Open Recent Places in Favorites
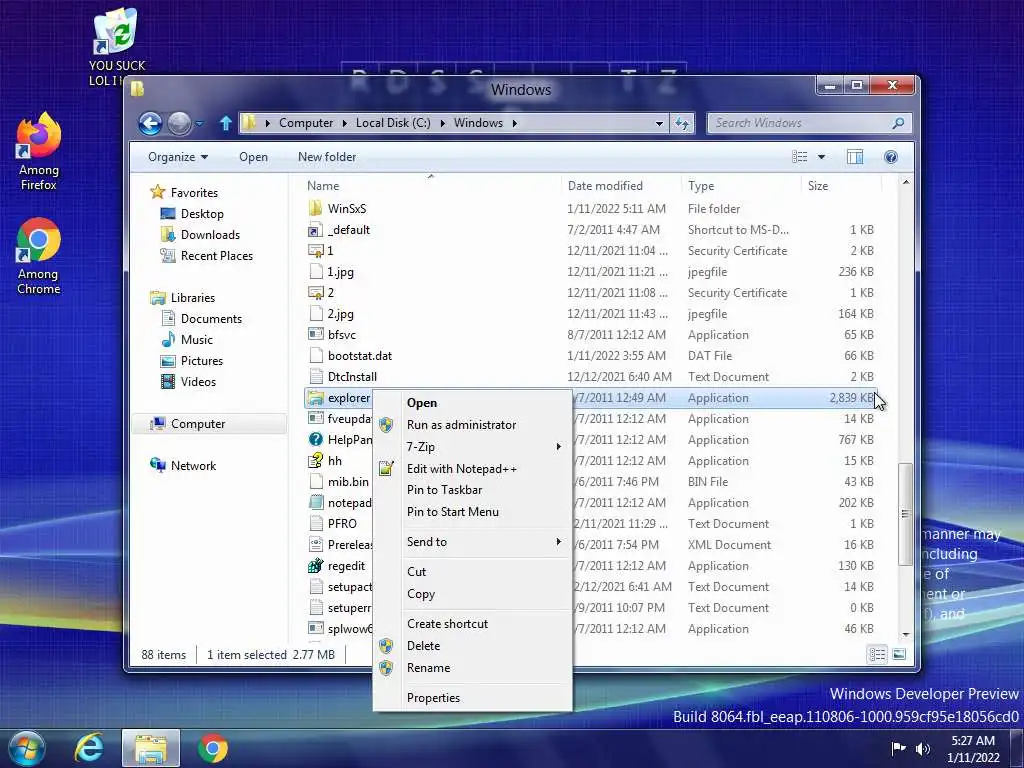Screen dimensions: 1024x768 pyautogui.click(x=206, y=255)
